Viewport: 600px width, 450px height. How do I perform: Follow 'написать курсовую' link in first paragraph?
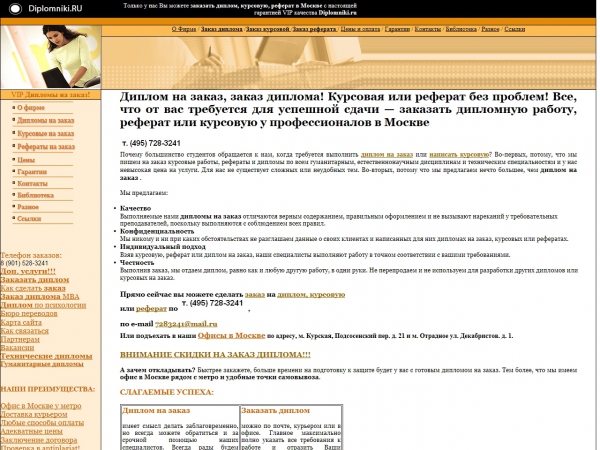click(459, 155)
